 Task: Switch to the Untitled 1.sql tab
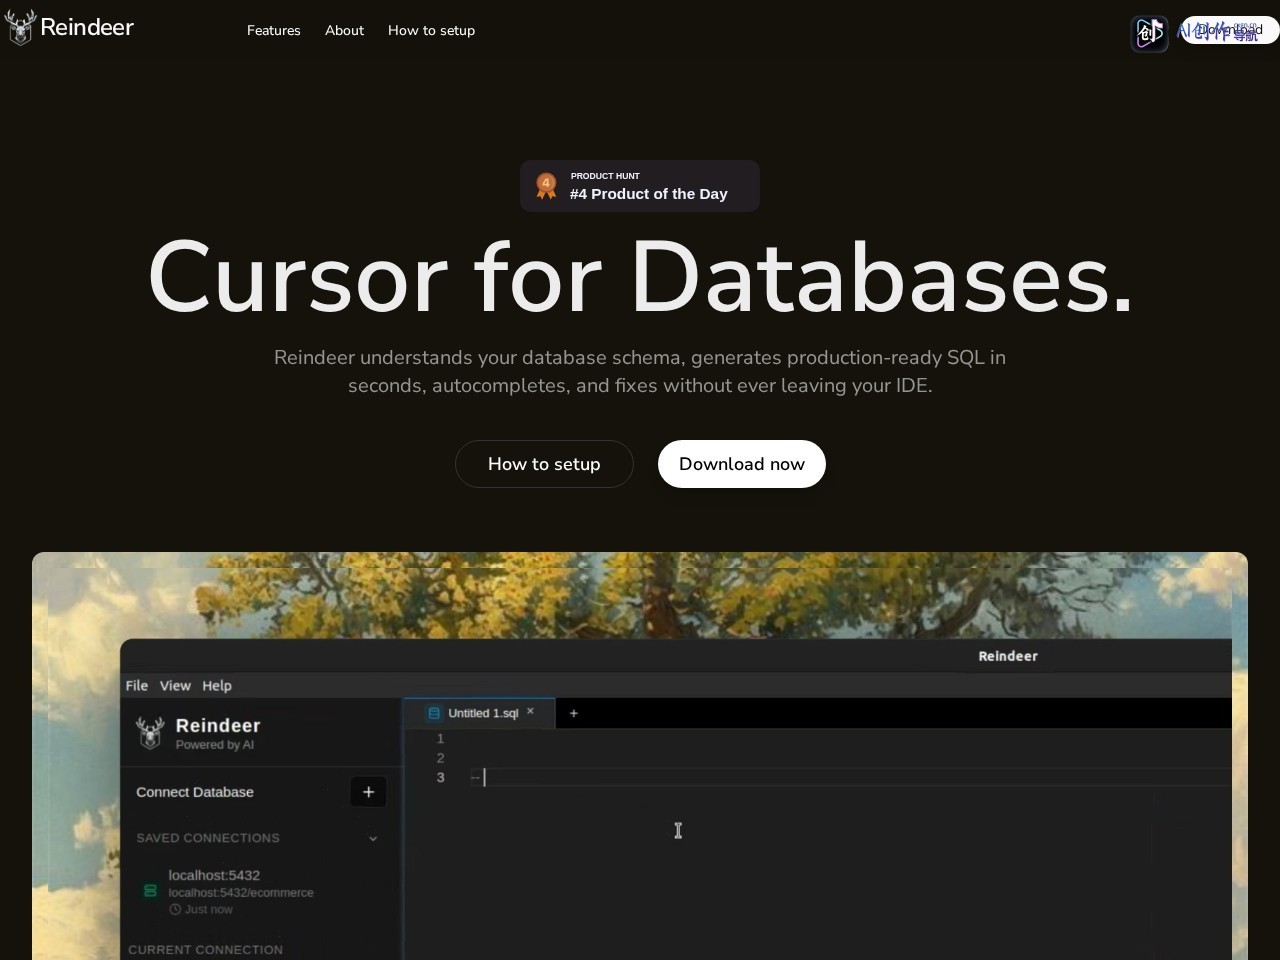479,713
